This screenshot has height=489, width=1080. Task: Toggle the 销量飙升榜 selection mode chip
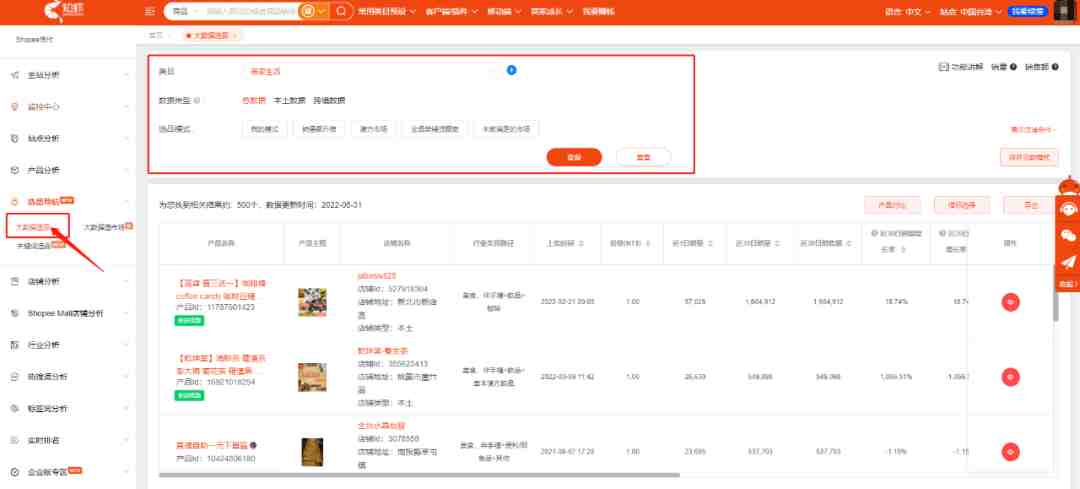tap(319, 129)
